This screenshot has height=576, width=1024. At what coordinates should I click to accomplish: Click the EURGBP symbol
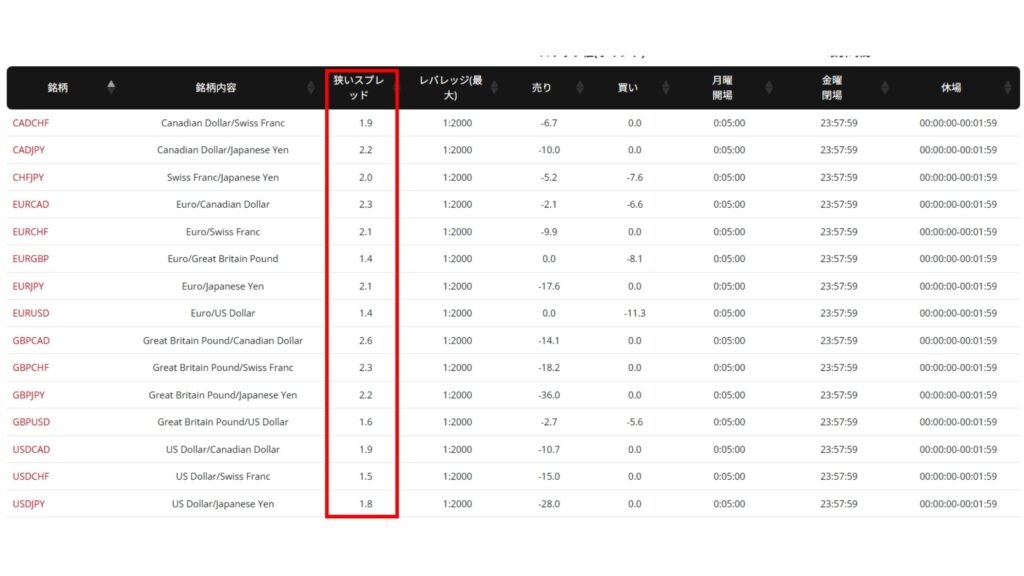tap(31, 259)
